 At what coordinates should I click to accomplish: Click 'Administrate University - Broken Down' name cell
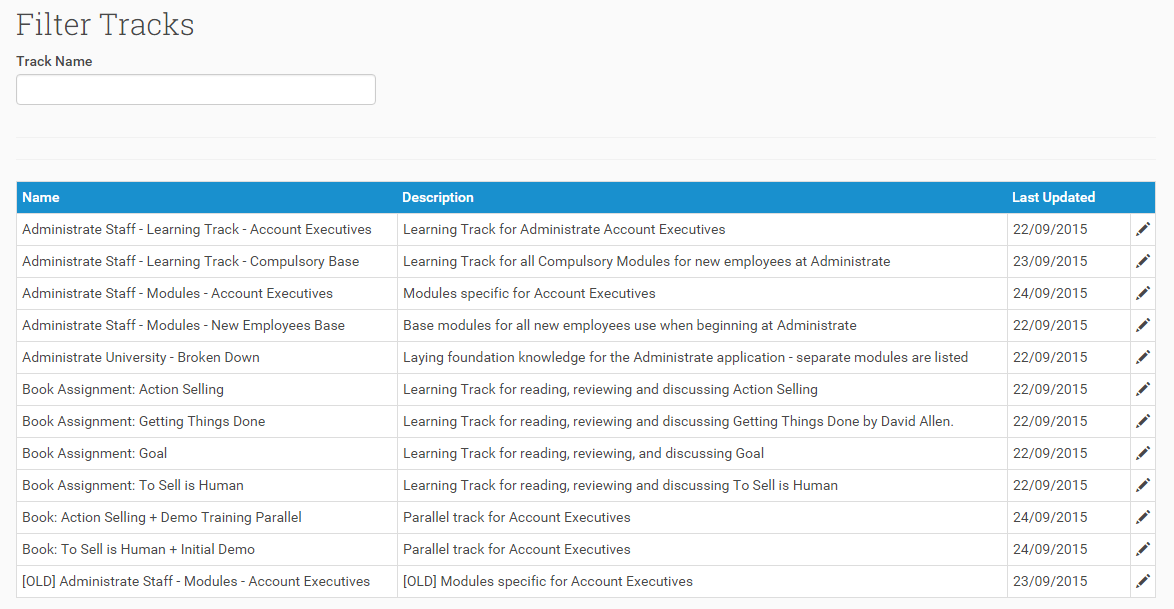[x=141, y=357]
